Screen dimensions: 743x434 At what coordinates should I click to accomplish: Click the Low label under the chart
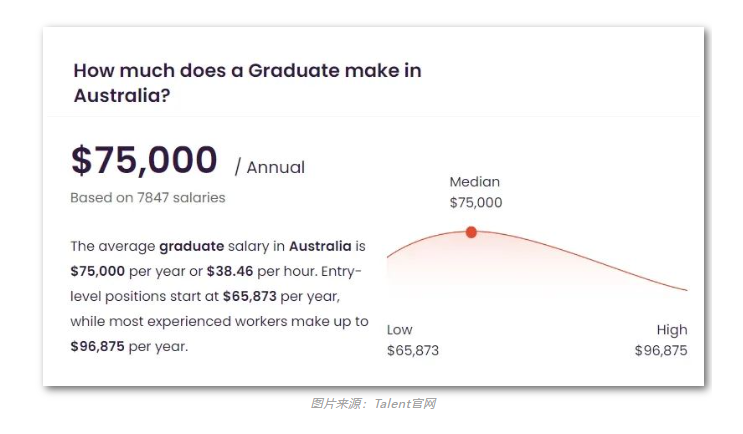(399, 329)
